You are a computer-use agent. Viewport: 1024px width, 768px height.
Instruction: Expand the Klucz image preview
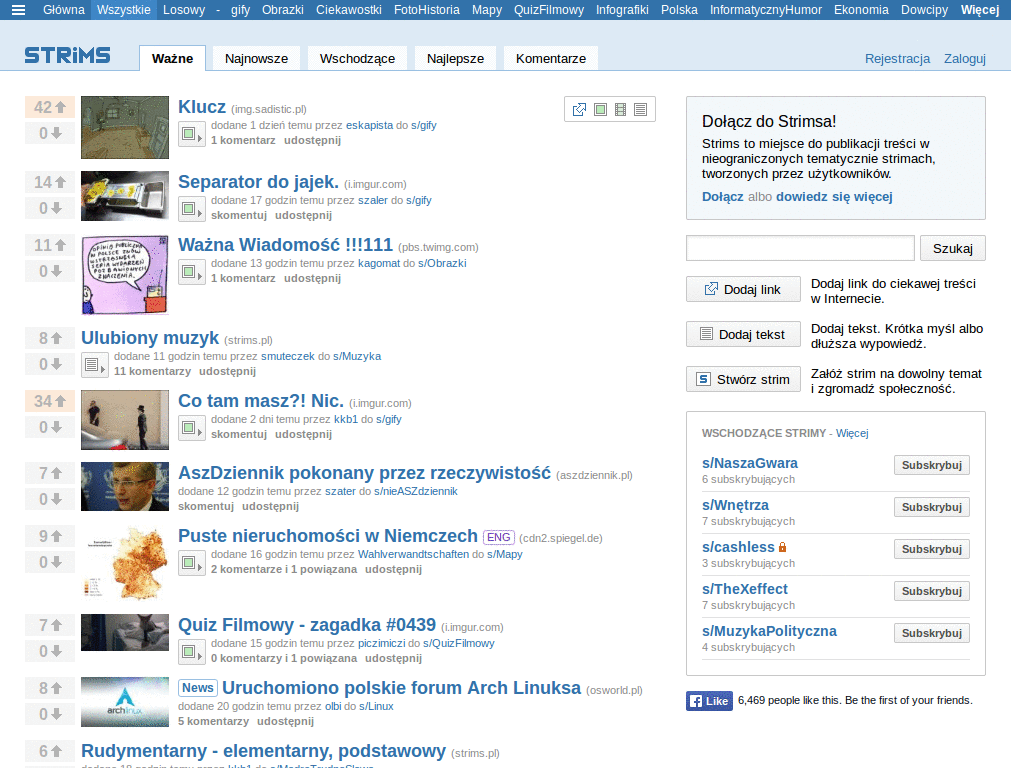[x=192, y=135]
